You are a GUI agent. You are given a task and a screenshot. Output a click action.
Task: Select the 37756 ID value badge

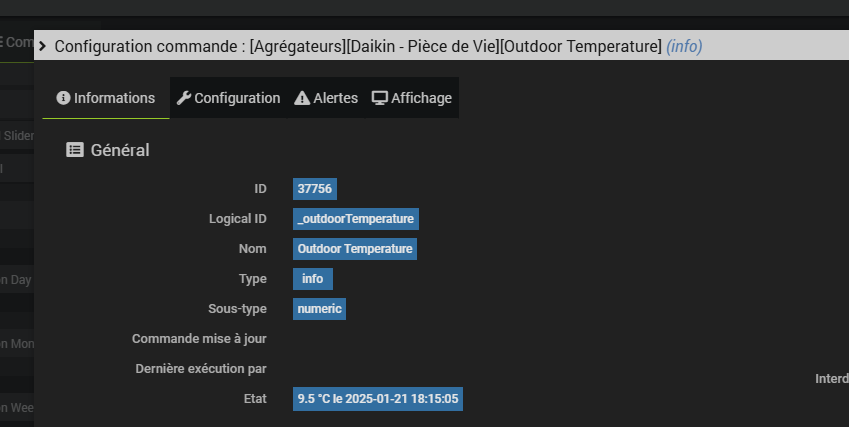click(315, 188)
